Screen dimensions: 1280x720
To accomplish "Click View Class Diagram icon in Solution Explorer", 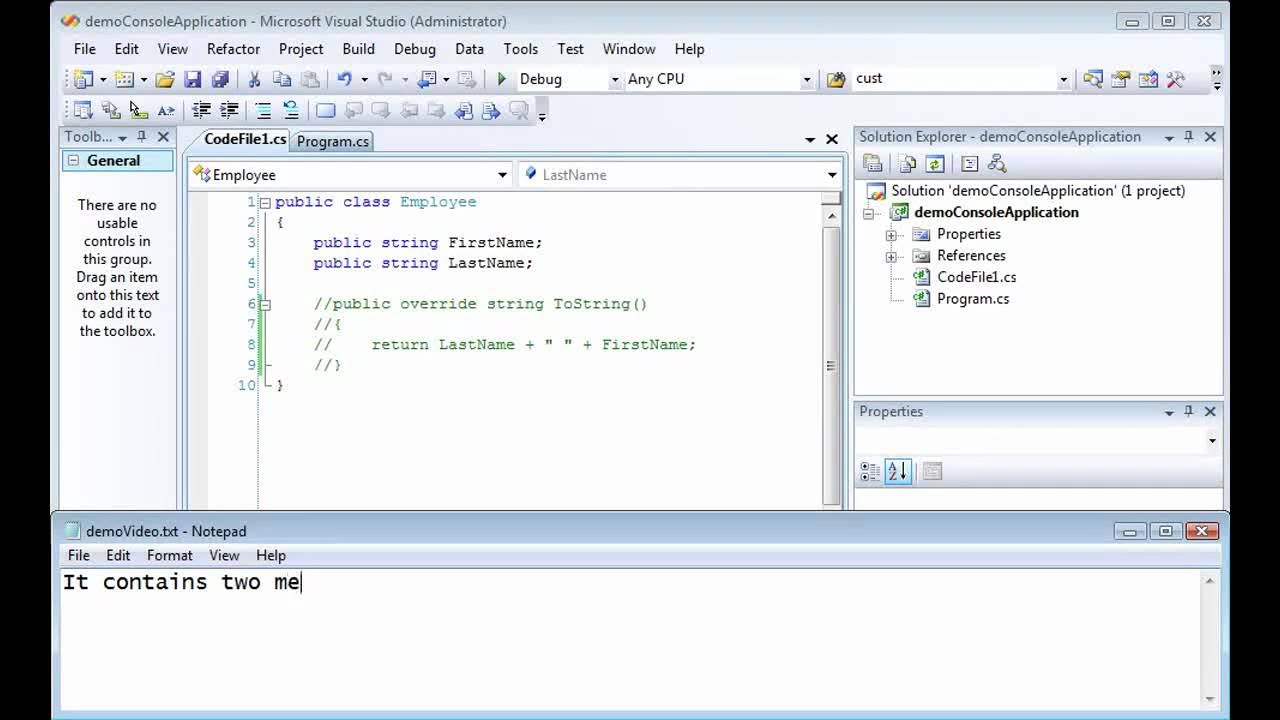I will coord(996,164).
